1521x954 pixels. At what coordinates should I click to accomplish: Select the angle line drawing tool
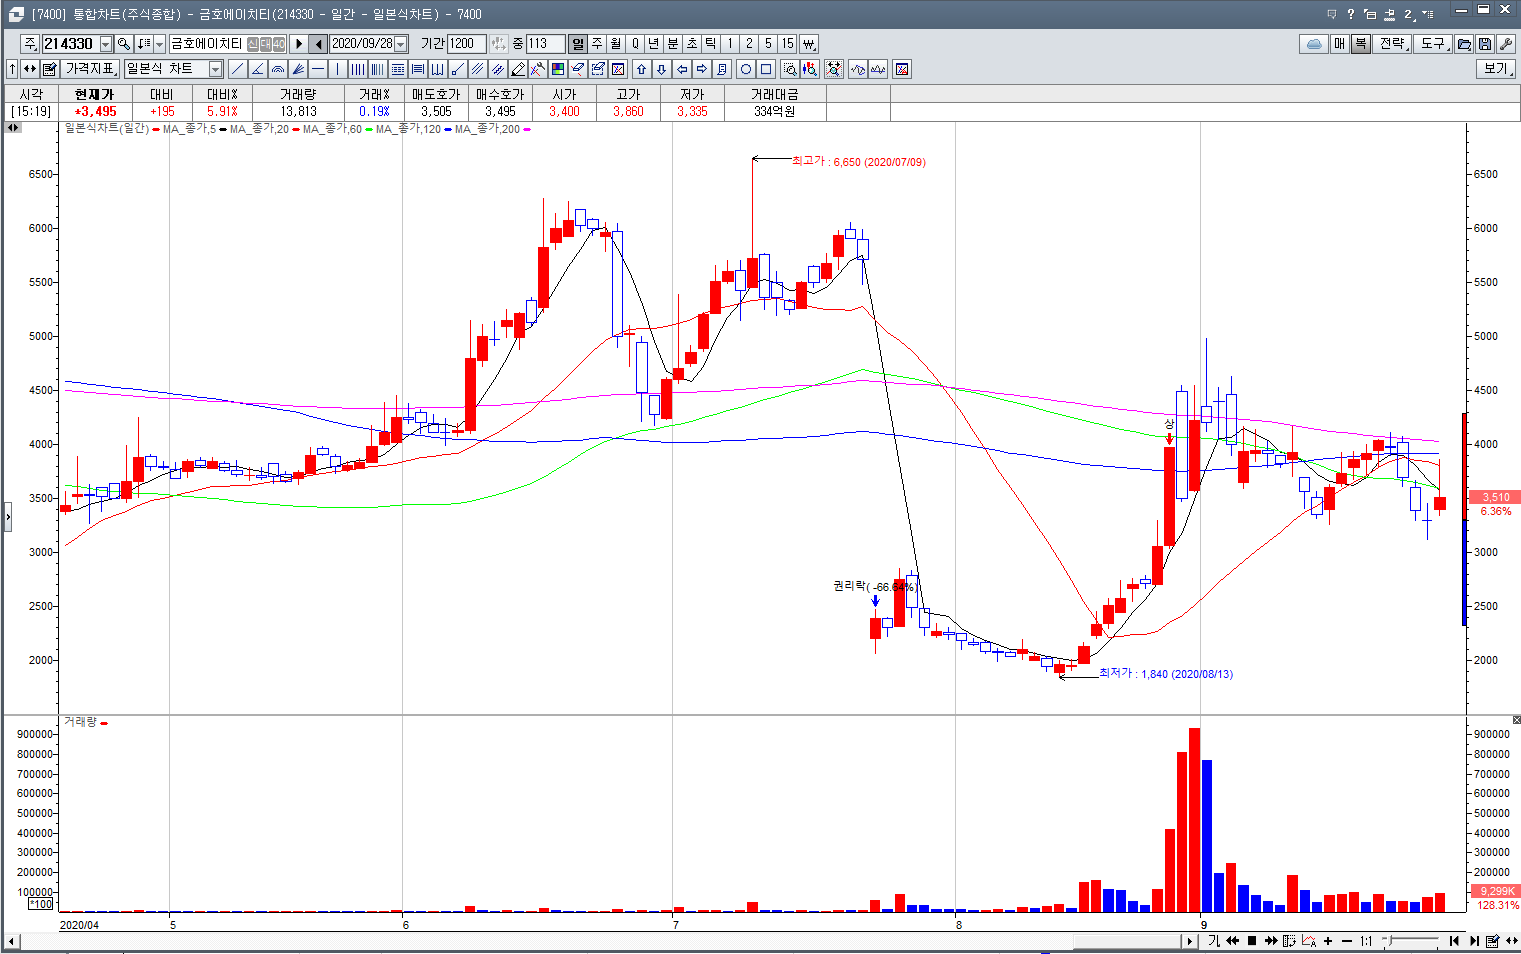[257, 69]
